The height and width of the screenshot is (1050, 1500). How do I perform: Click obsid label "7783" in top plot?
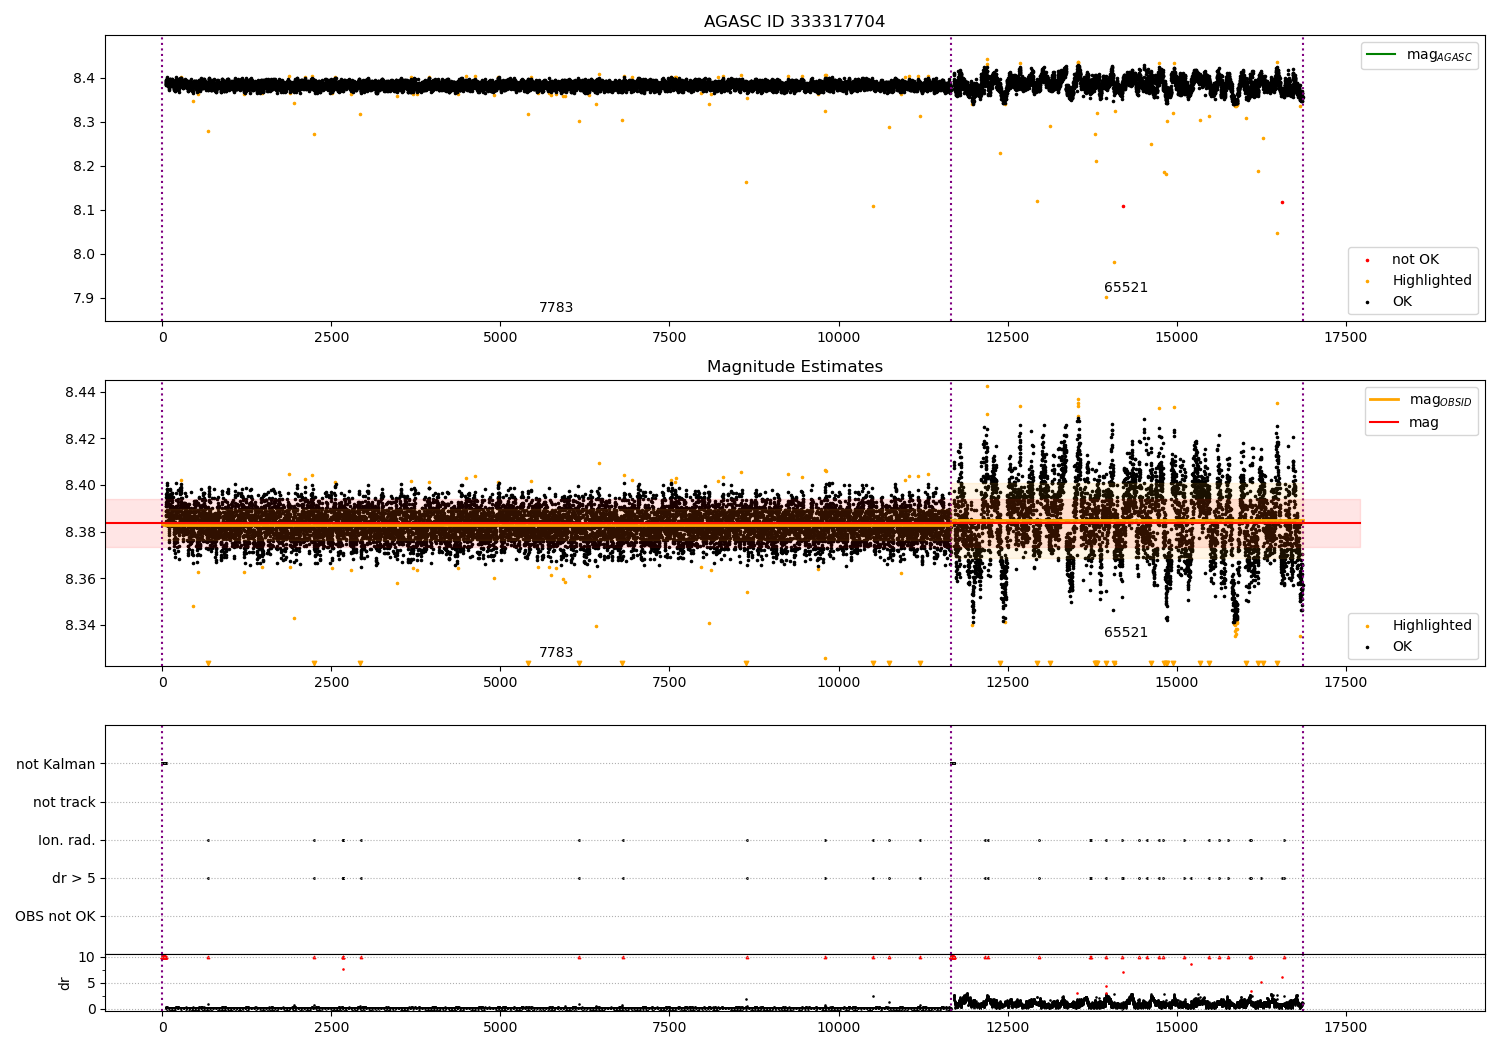pyautogui.click(x=556, y=308)
